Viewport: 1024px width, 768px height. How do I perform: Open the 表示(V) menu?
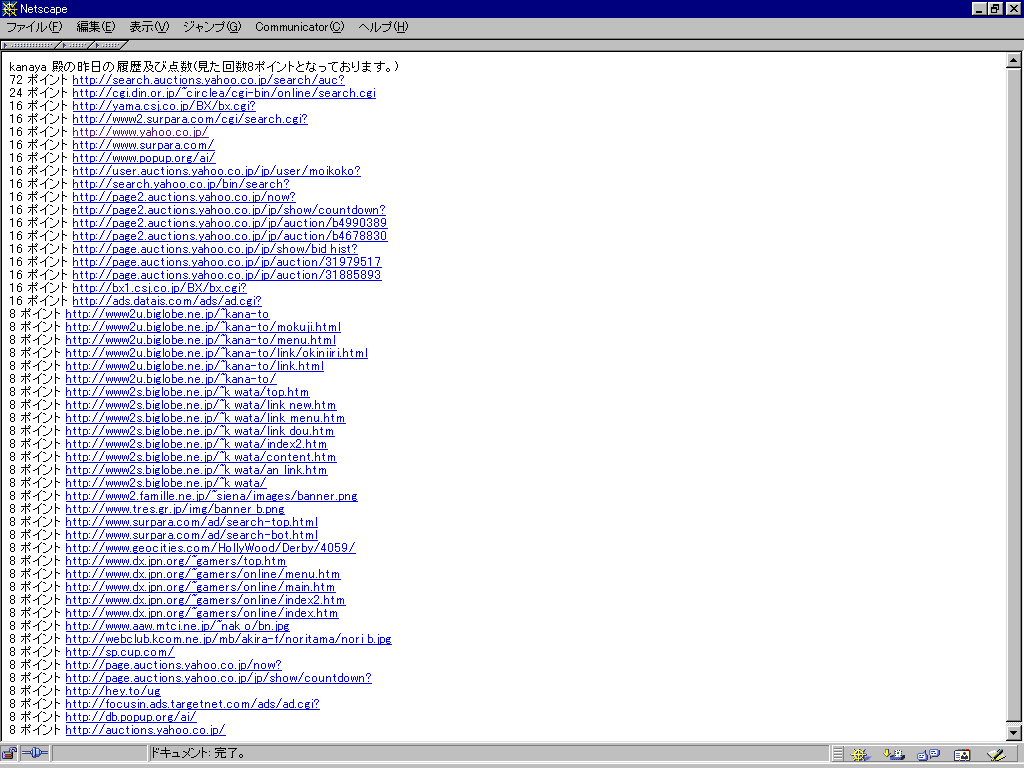point(149,27)
